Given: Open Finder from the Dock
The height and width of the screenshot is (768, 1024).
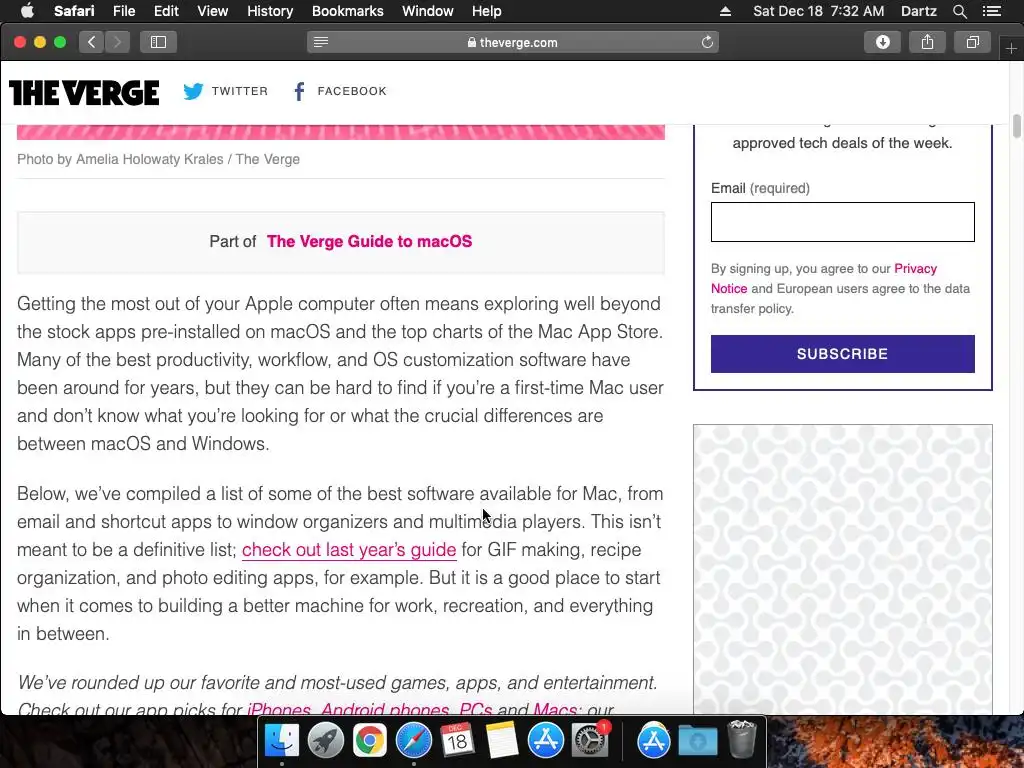Looking at the screenshot, I should pos(281,741).
